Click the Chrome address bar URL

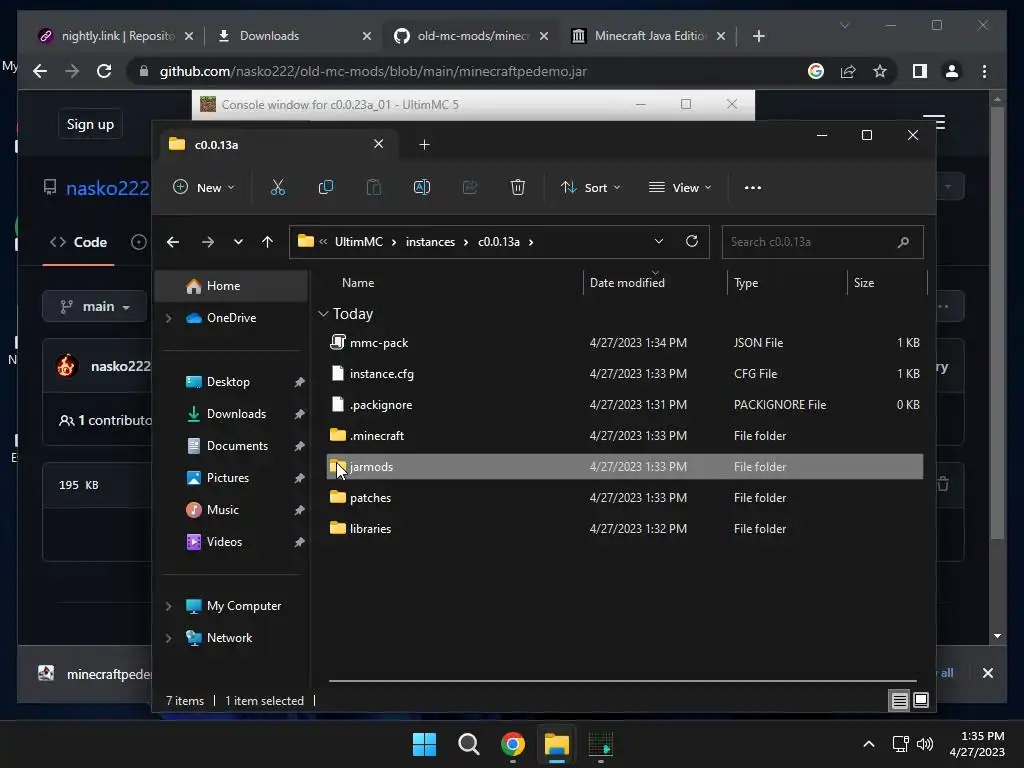coord(373,71)
